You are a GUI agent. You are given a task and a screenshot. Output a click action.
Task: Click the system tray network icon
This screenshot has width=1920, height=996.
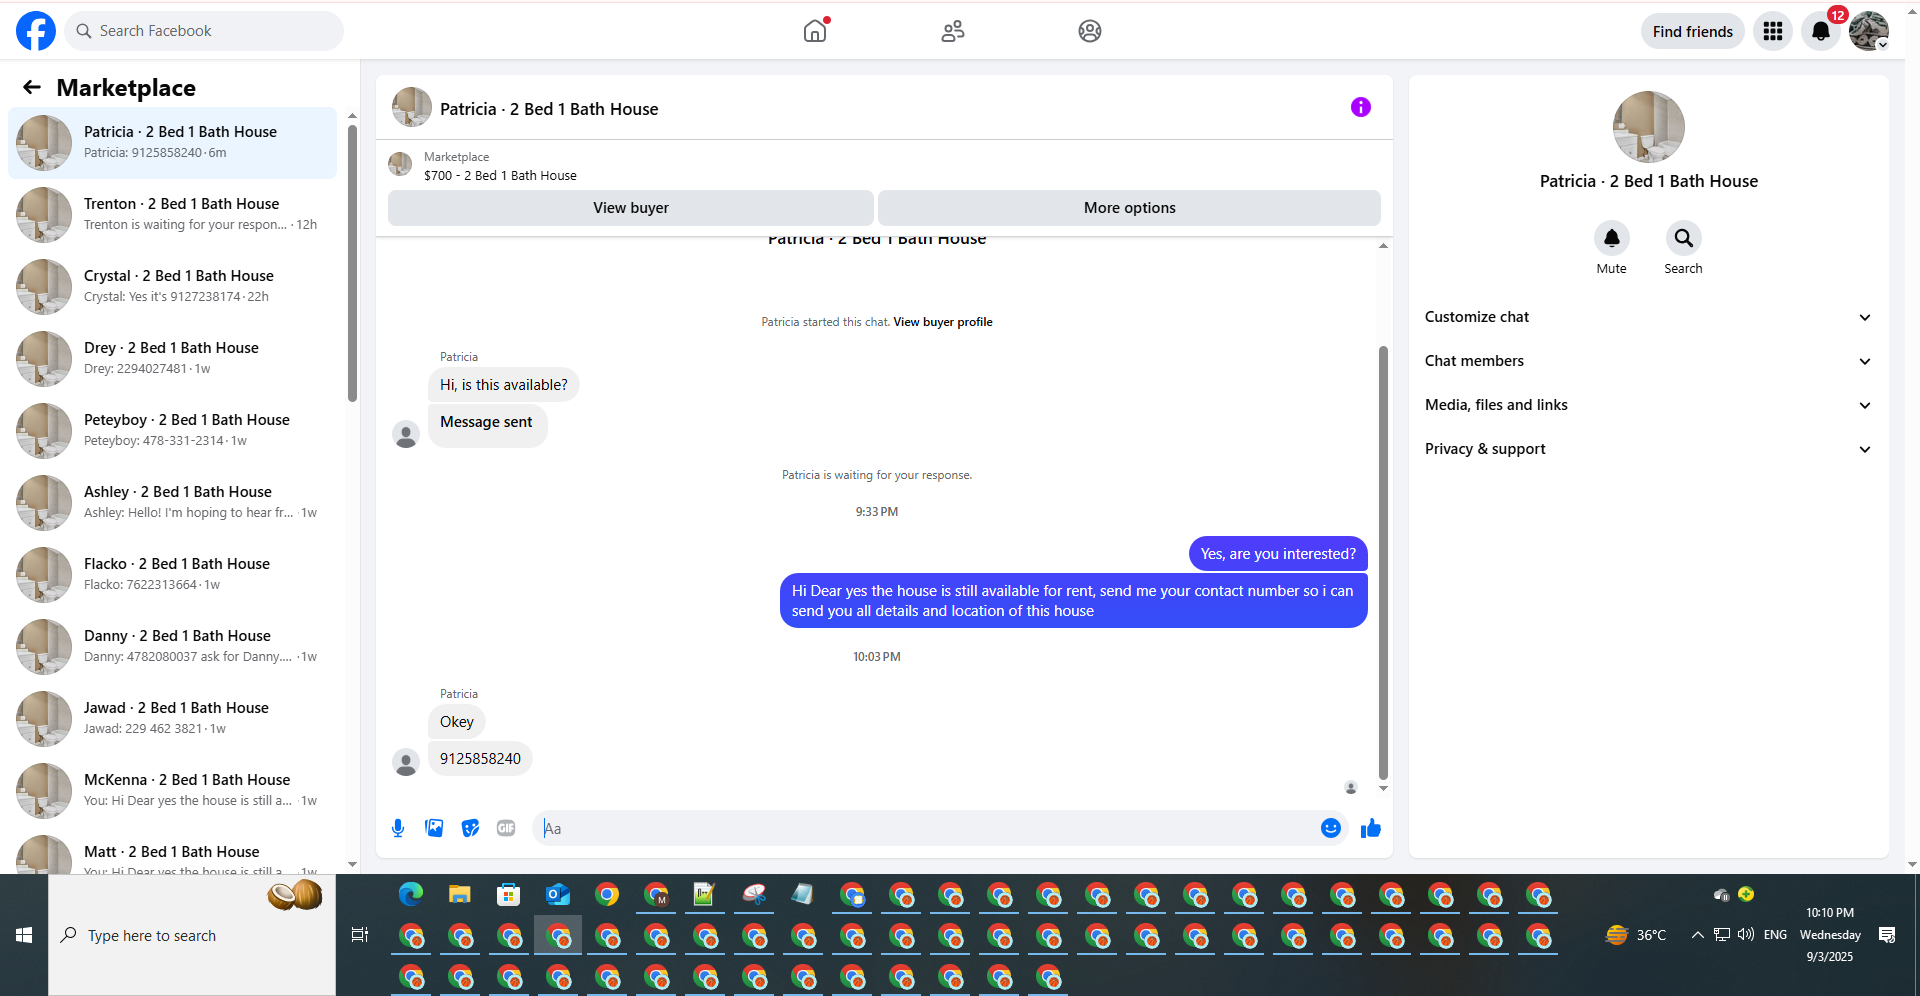tap(1722, 935)
